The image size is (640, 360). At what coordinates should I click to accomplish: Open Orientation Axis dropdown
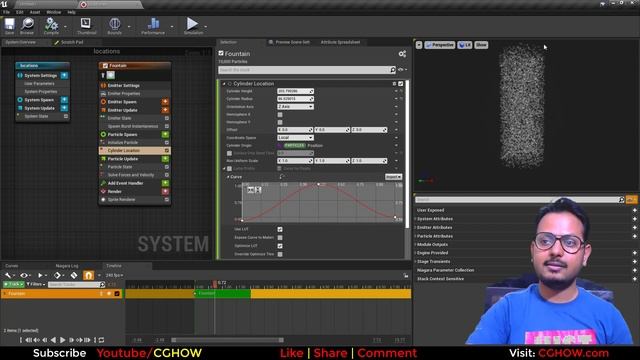[x=295, y=107]
